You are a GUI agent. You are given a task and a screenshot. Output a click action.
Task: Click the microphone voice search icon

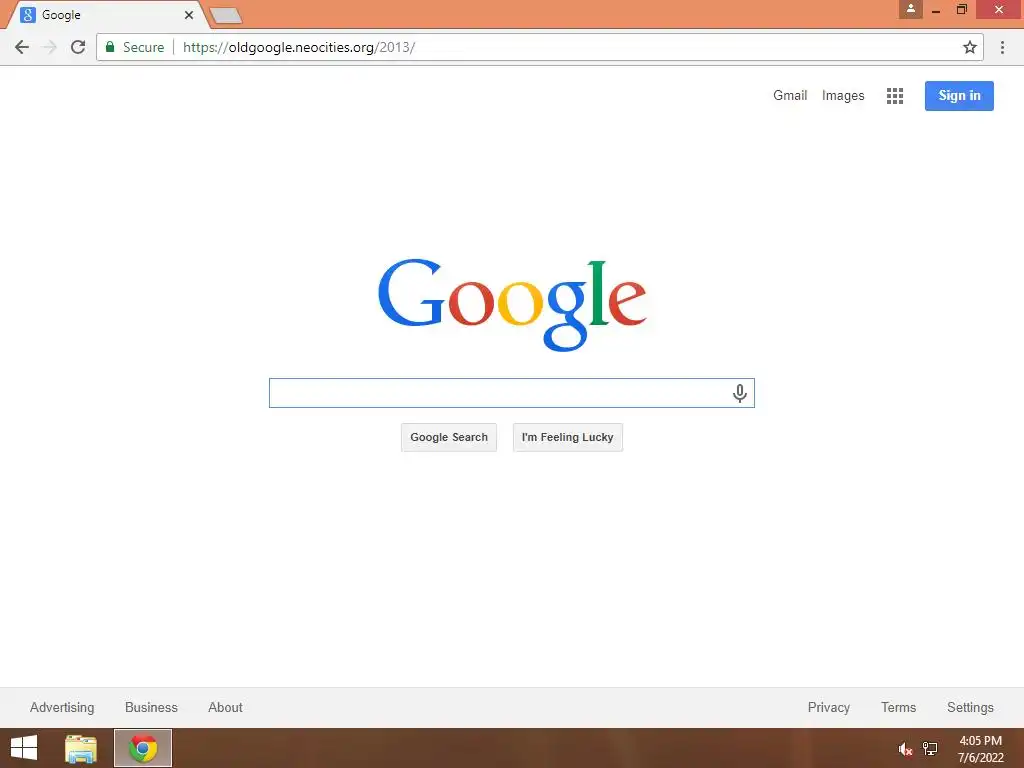click(739, 393)
